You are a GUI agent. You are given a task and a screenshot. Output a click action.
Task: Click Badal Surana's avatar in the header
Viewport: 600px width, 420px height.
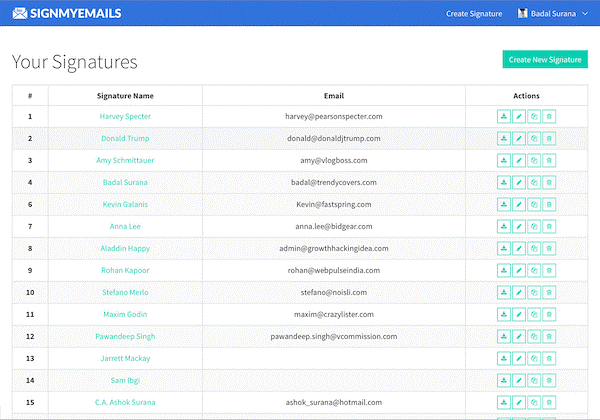click(x=522, y=13)
